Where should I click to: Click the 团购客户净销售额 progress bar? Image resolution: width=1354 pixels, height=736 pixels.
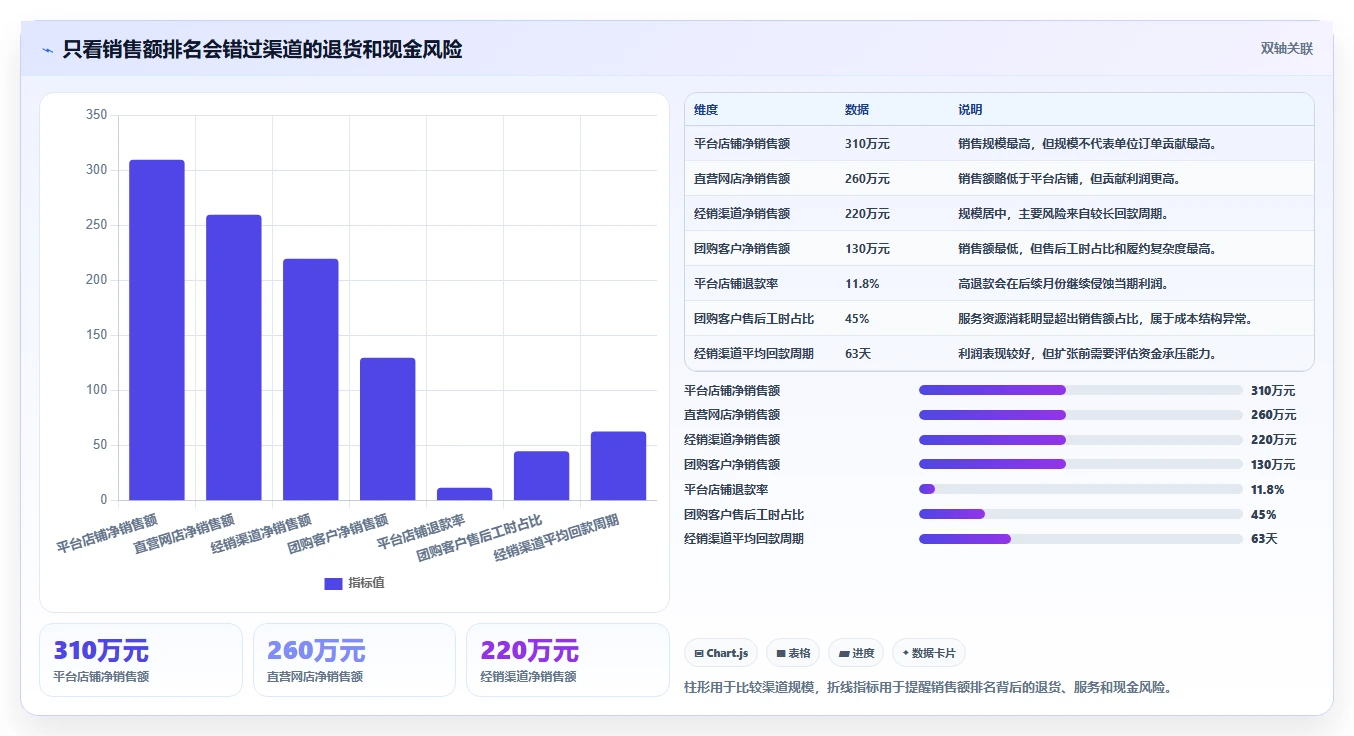(x=1081, y=464)
